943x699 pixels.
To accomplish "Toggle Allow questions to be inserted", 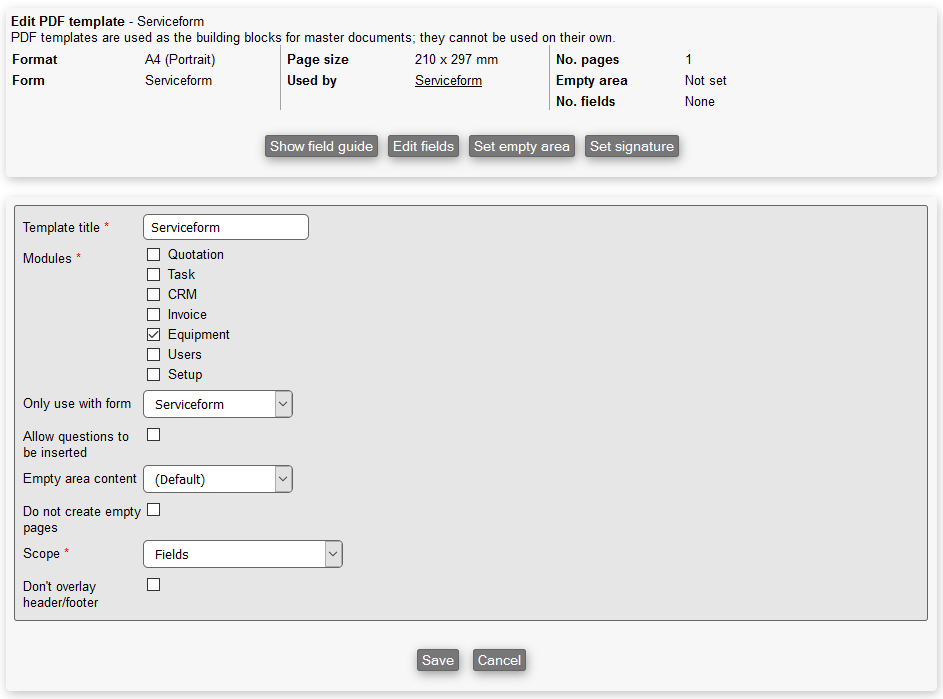I will pyautogui.click(x=154, y=434).
